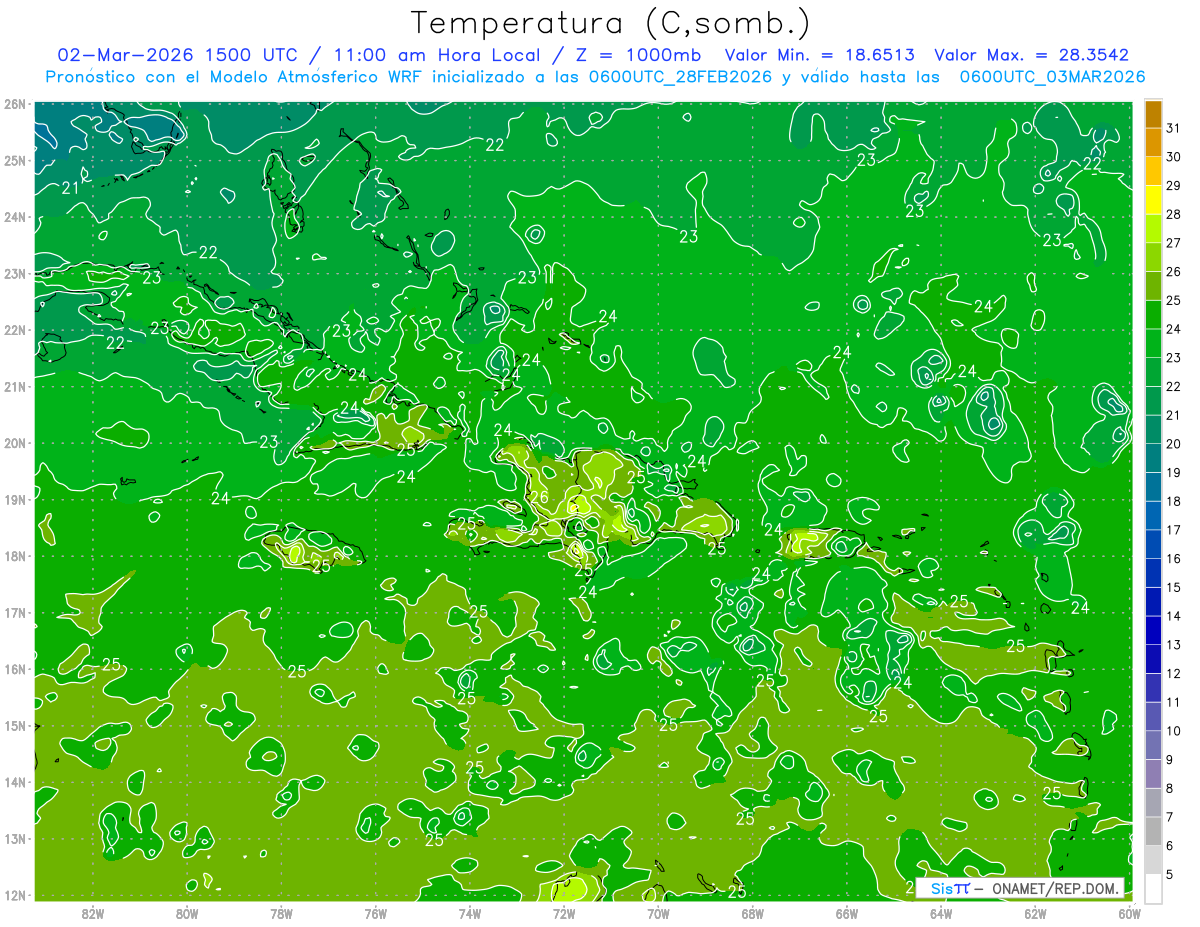
Task: Click the purple legend swatch between 9 and 10
Action: coord(1153,745)
